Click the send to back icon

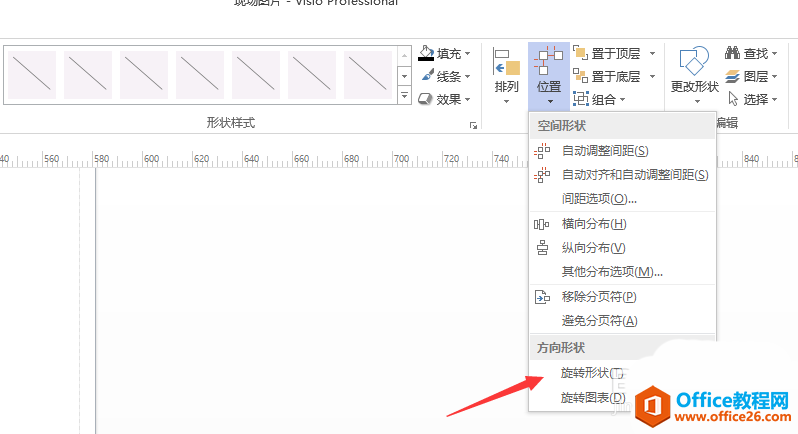click(580, 76)
